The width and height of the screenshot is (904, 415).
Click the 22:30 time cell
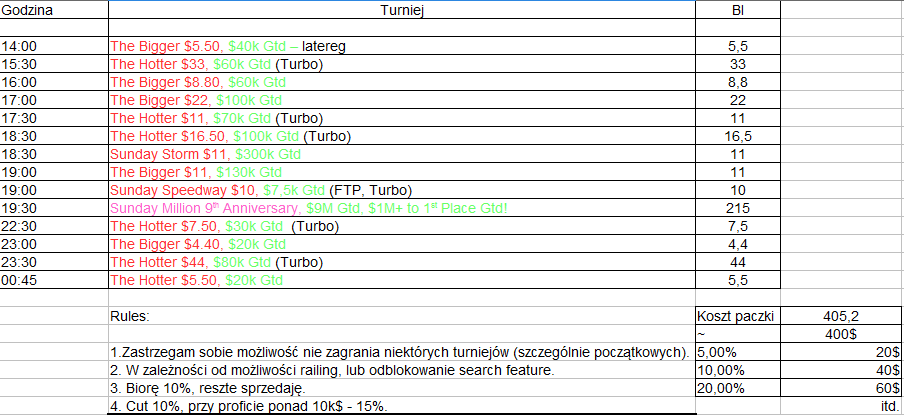click(54, 226)
